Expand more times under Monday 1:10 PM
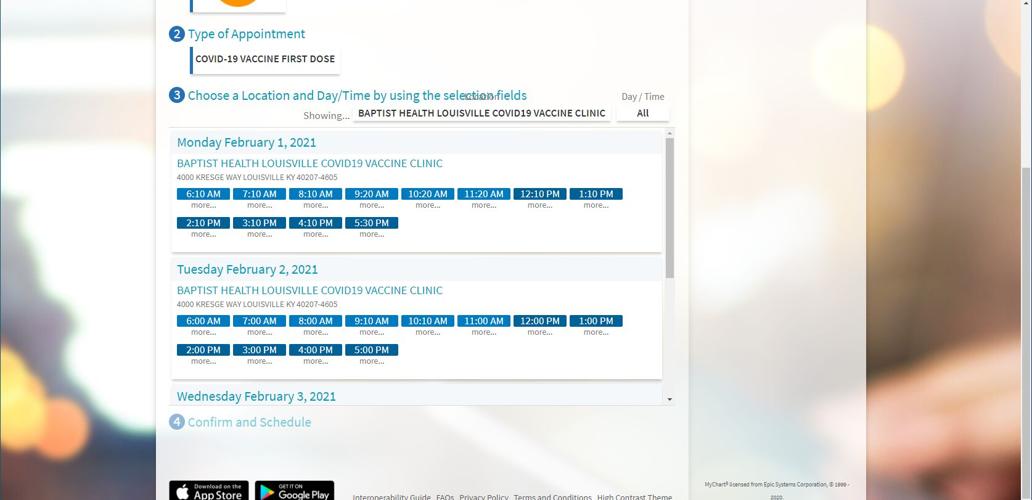The width and height of the screenshot is (1032, 500). (x=596, y=205)
